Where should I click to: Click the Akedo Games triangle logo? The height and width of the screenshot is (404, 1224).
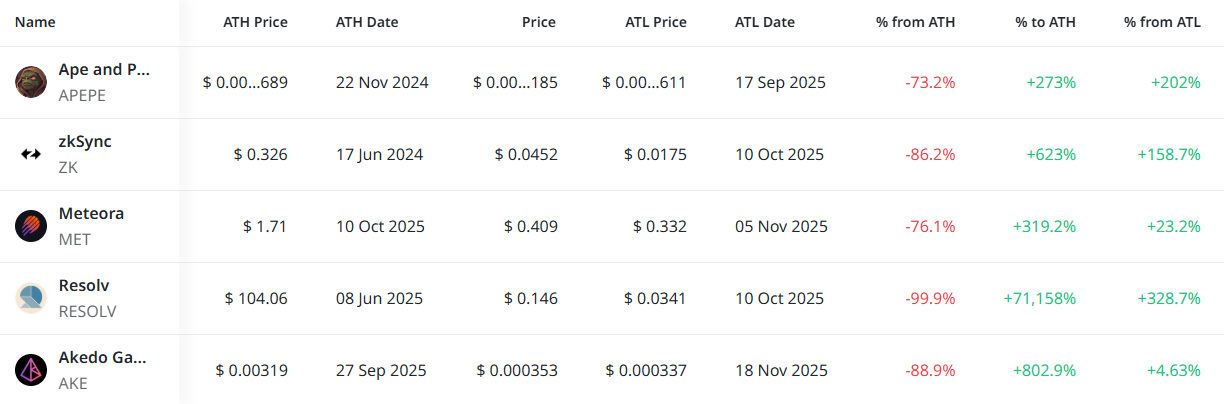pyautogui.click(x=31, y=370)
